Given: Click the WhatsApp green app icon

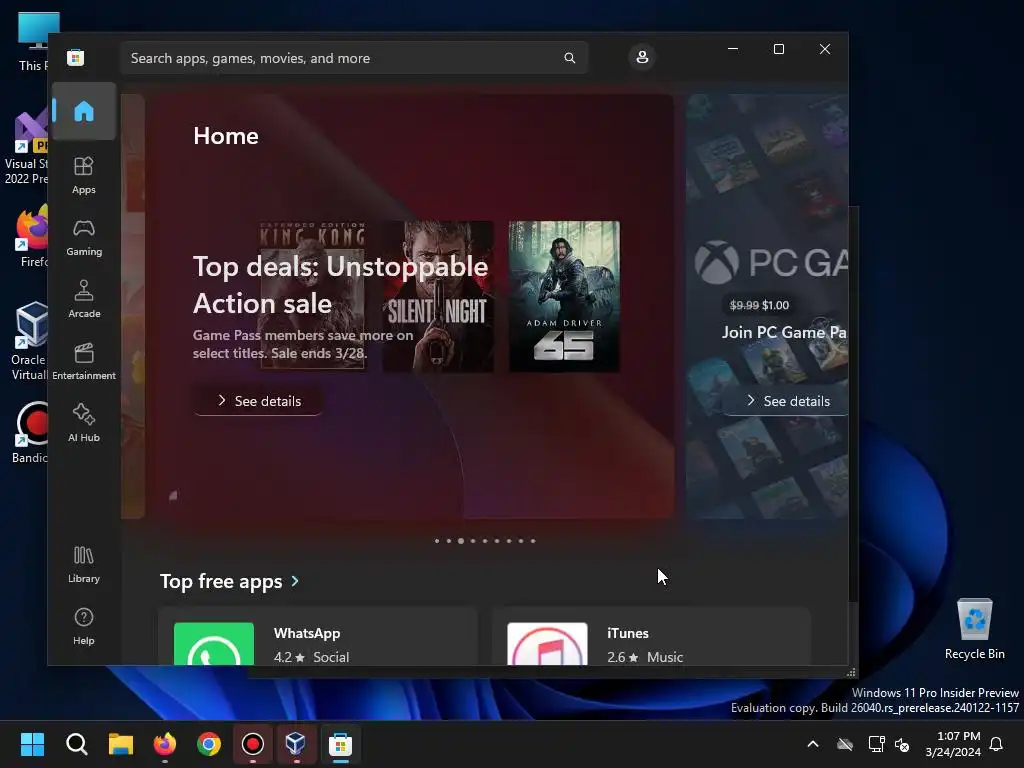Looking at the screenshot, I should pos(214,644).
